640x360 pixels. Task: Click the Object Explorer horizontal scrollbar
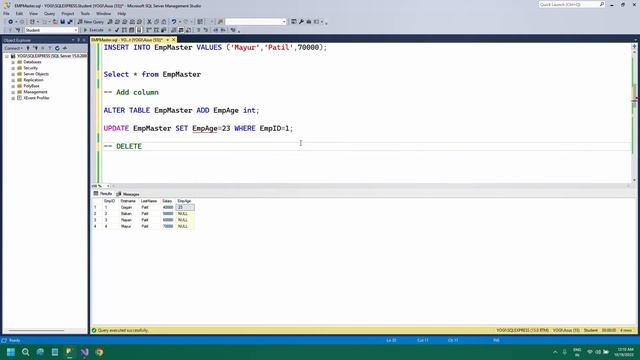pyautogui.click(x=36, y=330)
